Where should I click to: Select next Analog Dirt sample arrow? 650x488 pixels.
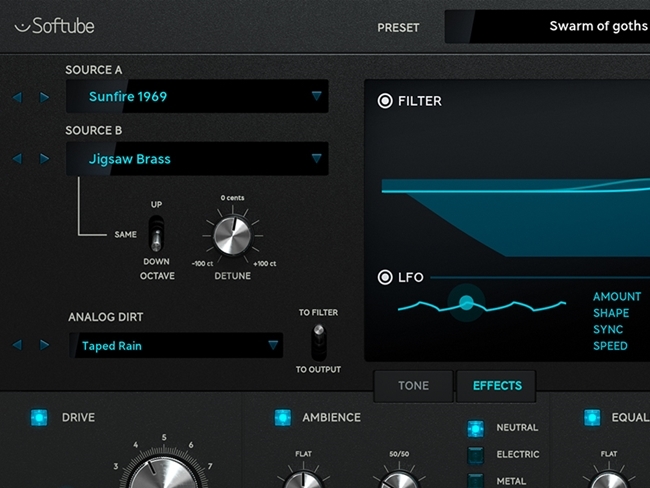[x=44, y=345]
